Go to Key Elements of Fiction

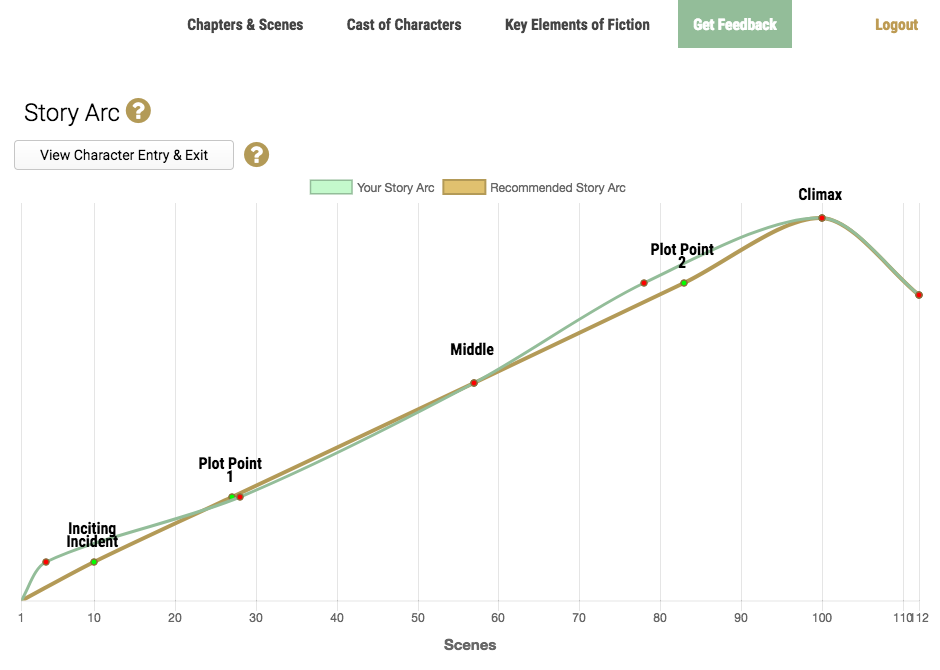pos(577,24)
